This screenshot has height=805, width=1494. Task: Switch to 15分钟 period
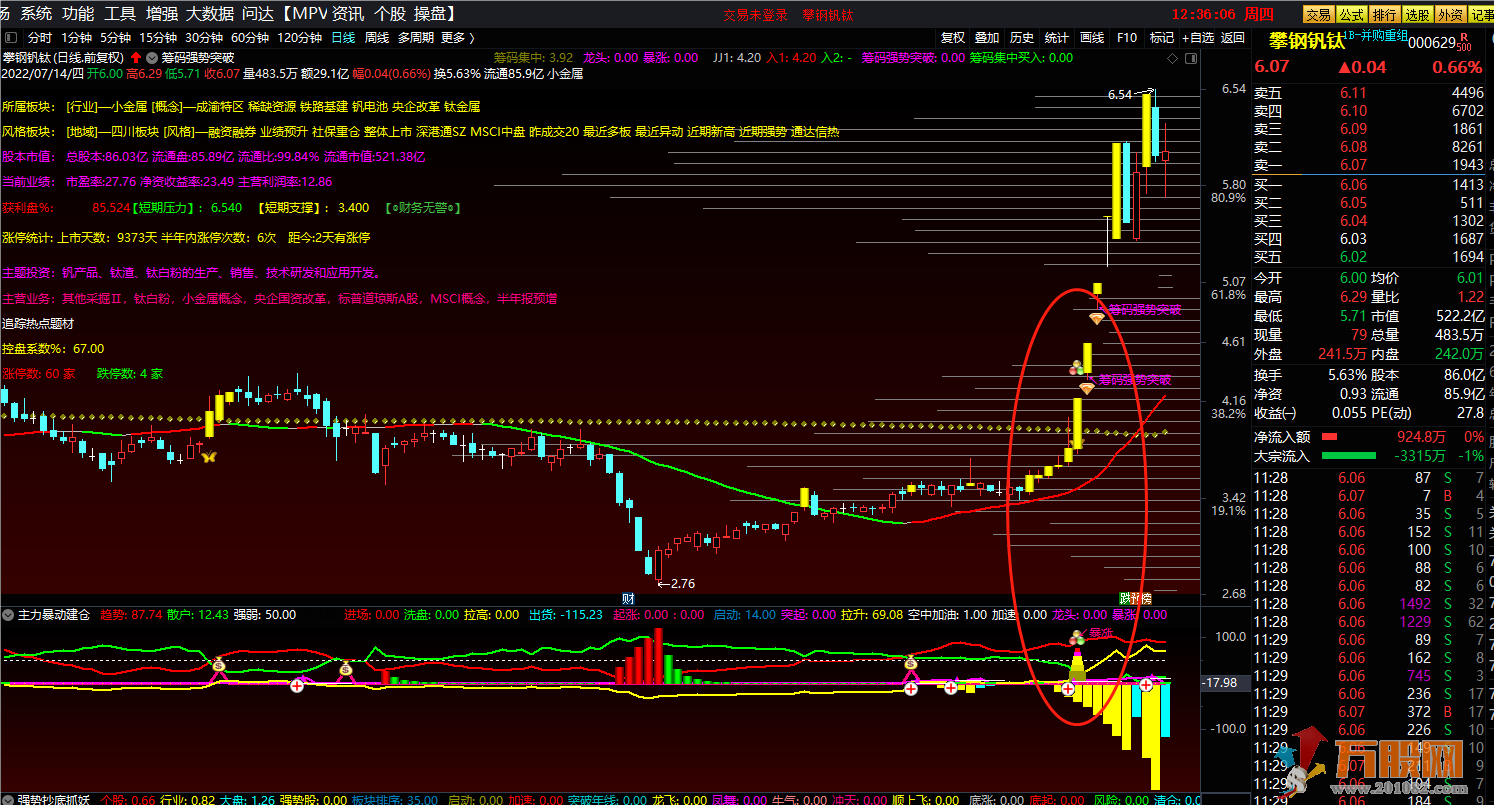tap(158, 37)
